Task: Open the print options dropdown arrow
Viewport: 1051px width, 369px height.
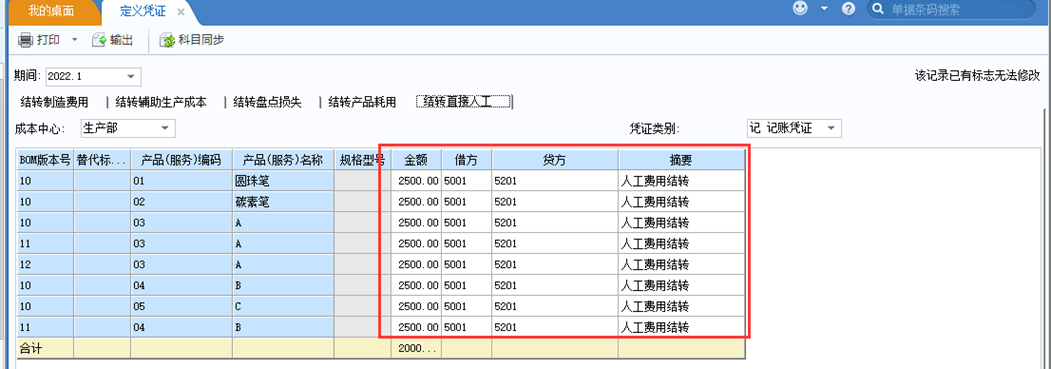Action: pyautogui.click(x=74, y=40)
